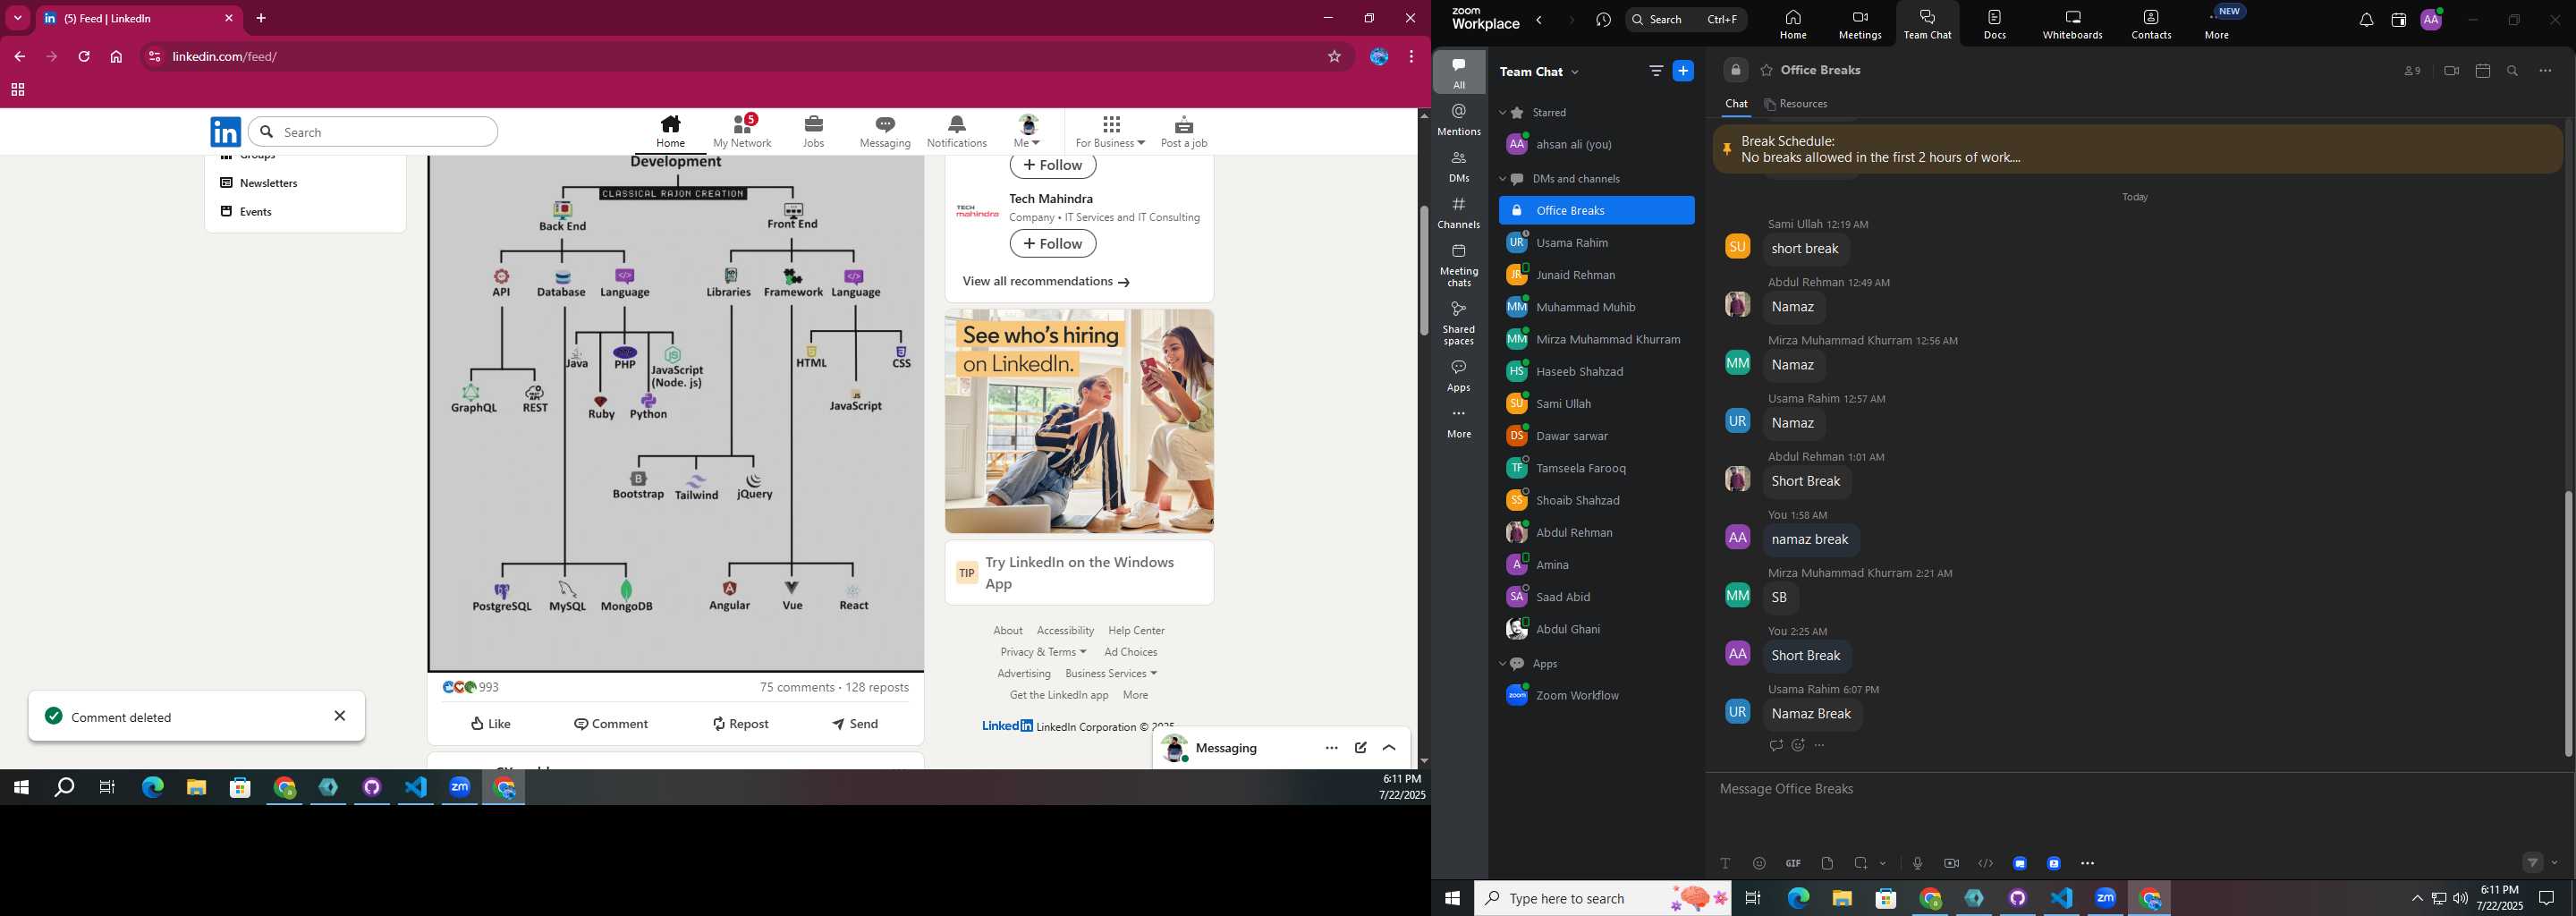This screenshot has width=2576, height=916.
Task: Expand Team Chat dropdown
Action: click(x=1576, y=72)
